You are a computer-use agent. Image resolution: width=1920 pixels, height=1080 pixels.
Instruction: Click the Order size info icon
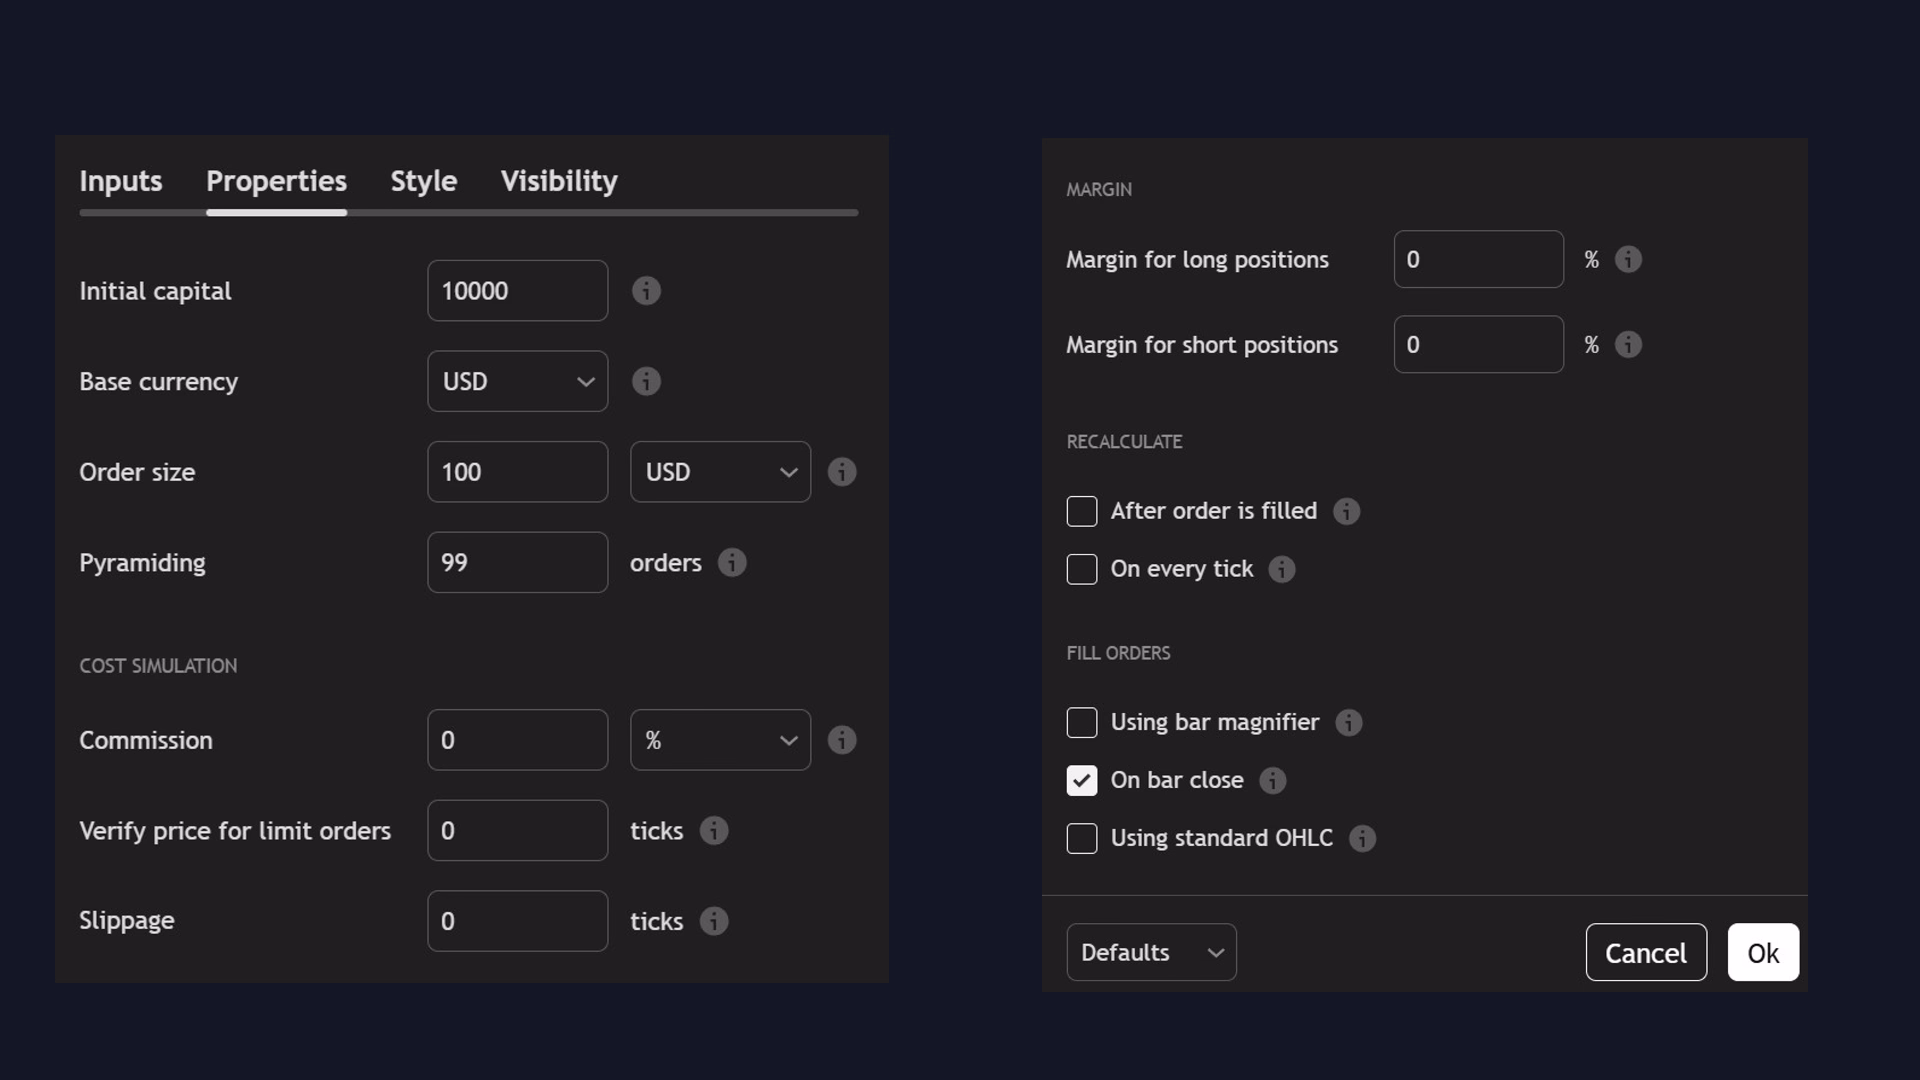pos(842,472)
